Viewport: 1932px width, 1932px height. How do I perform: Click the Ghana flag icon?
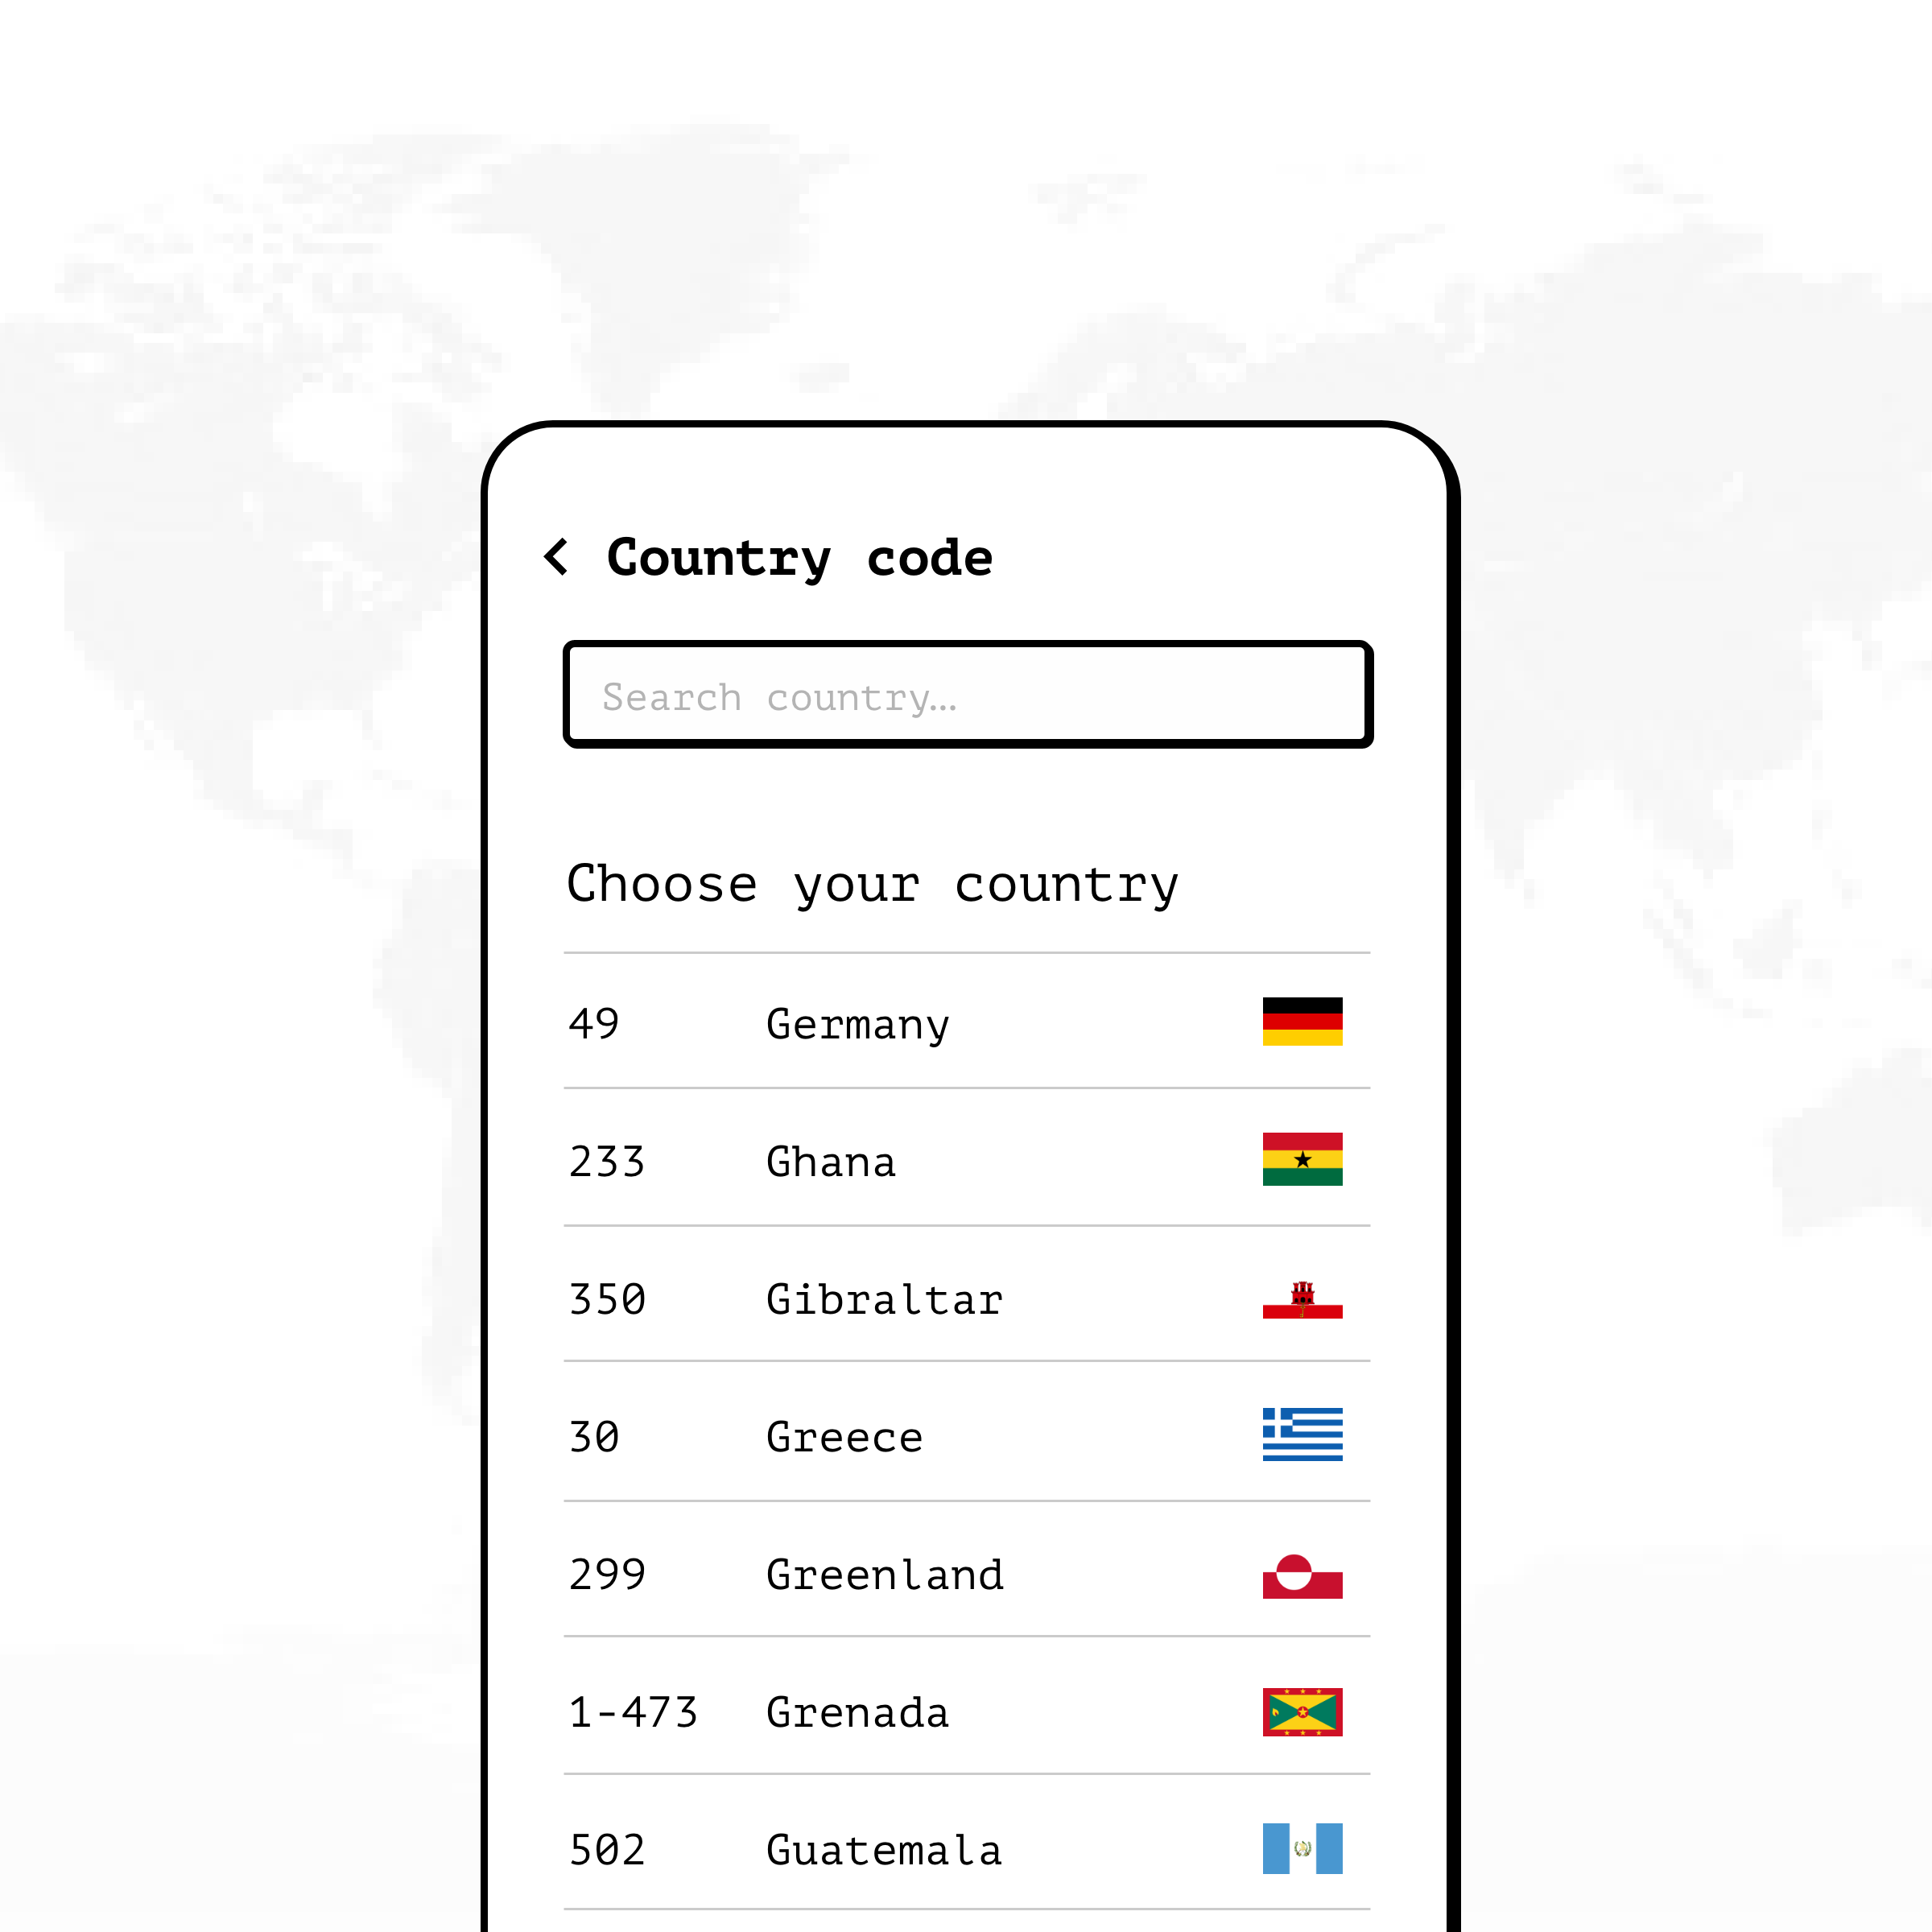[x=1302, y=1160]
